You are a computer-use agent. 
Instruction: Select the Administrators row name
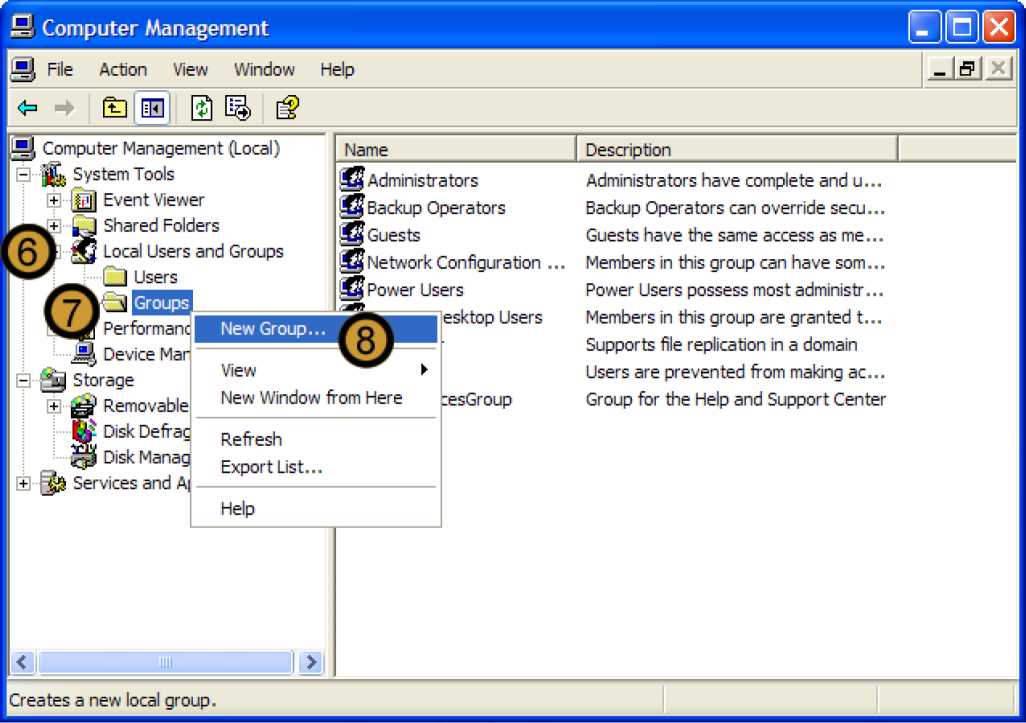[423, 180]
